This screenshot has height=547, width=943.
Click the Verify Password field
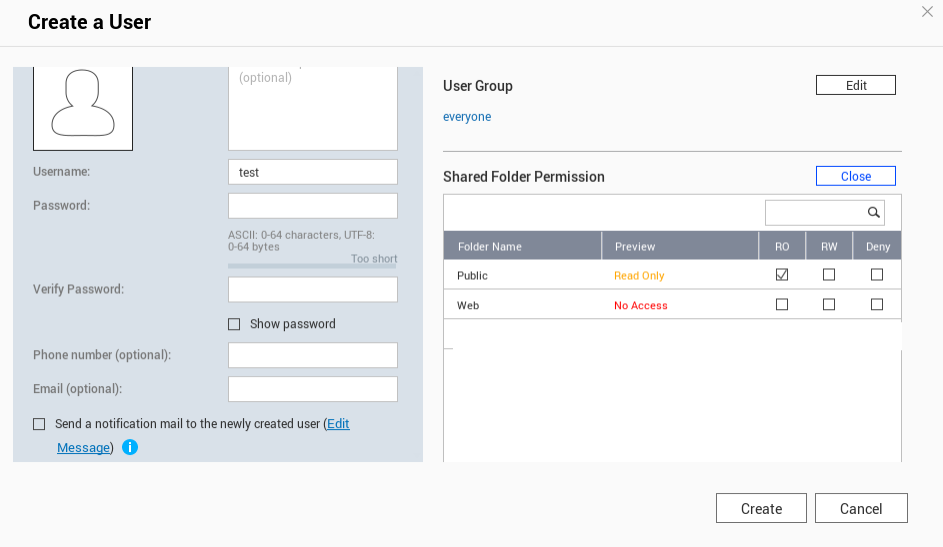pos(313,289)
